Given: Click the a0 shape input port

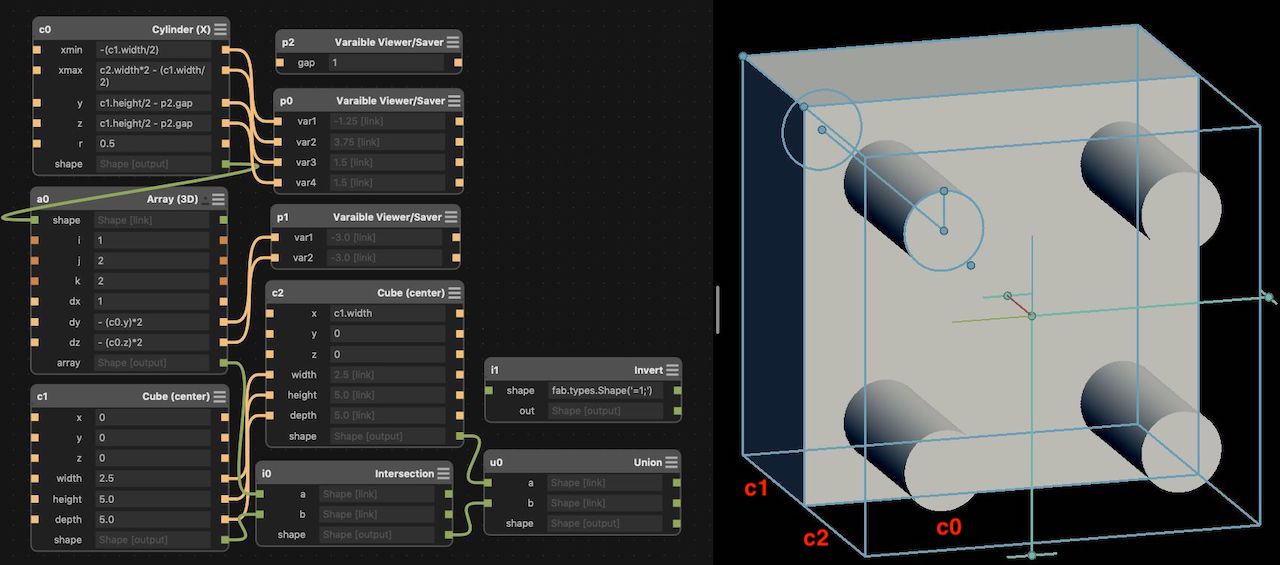Looking at the screenshot, I should pyautogui.click(x=37, y=220).
